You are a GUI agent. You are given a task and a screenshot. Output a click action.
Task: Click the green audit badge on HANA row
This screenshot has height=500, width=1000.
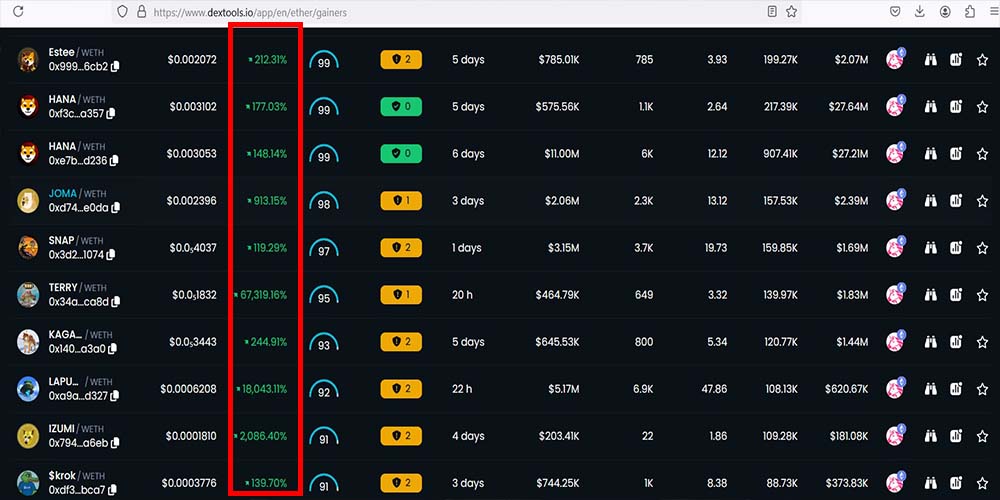(401, 107)
